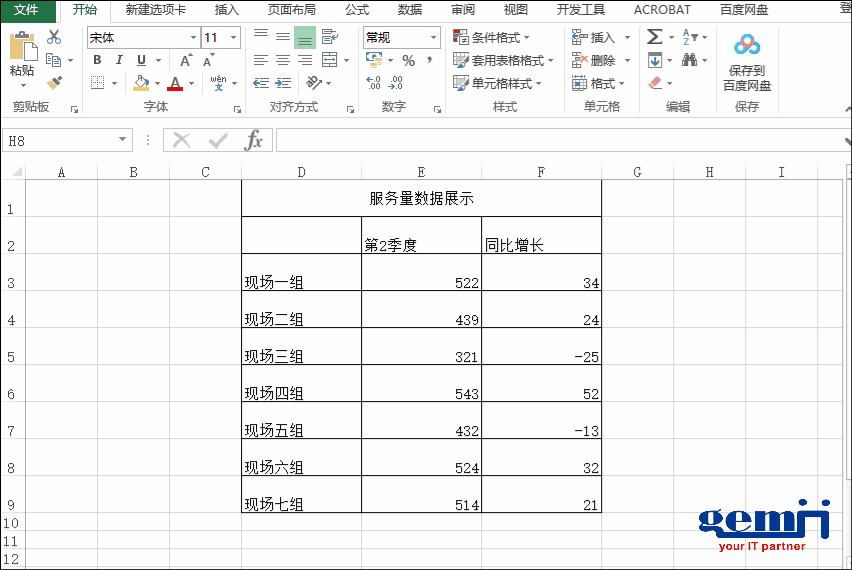
Task: Toggle Underline formatting
Action: click(141, 60)
